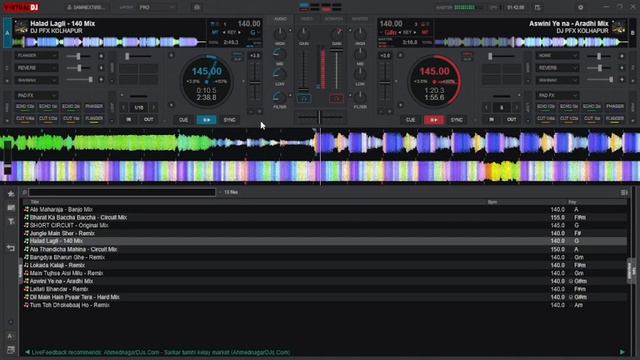Image resolution: width=640 pixels, height=360 pixels.
Task: Click the browser search input field
Action: pos(122,192)
